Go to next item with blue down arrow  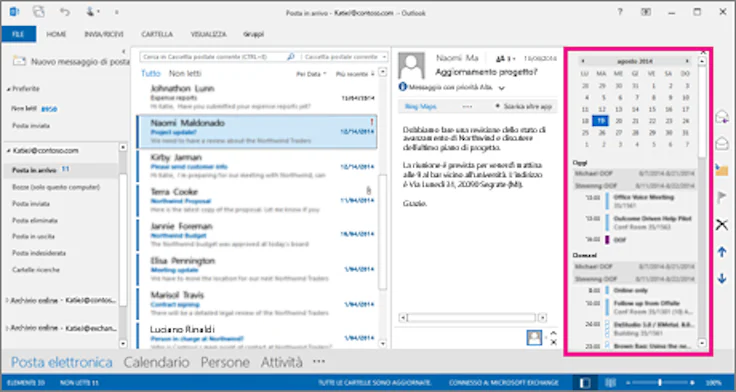(722, 279)
